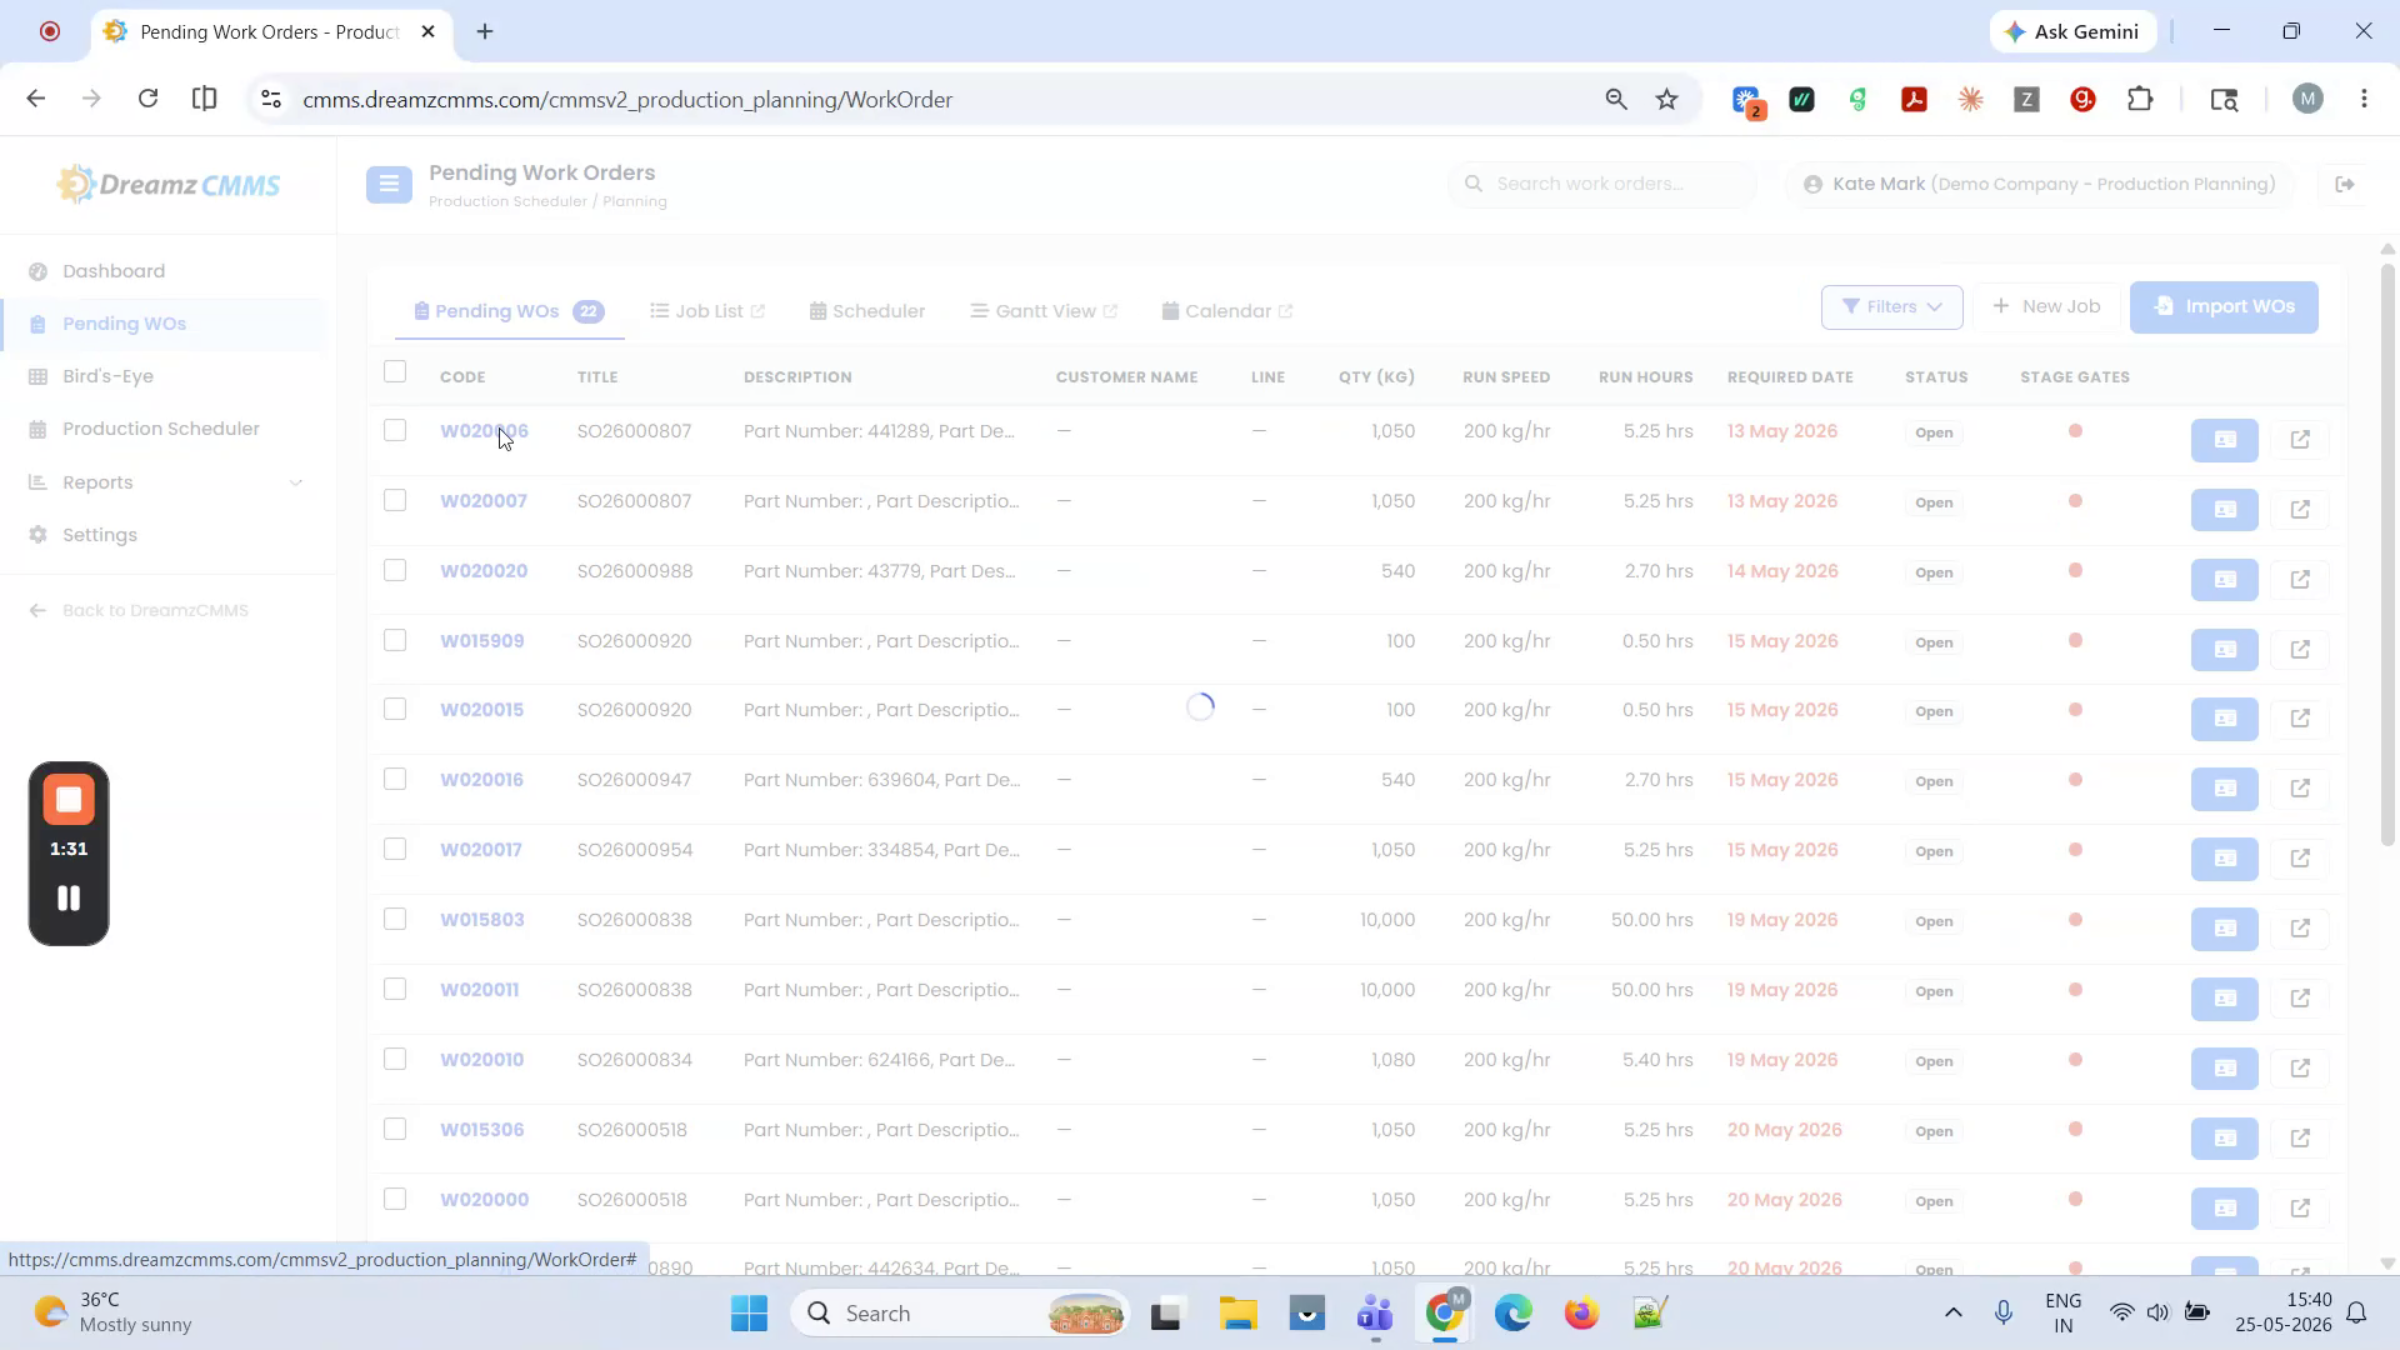Click the Import WOs button

(x=2224, y=307)
